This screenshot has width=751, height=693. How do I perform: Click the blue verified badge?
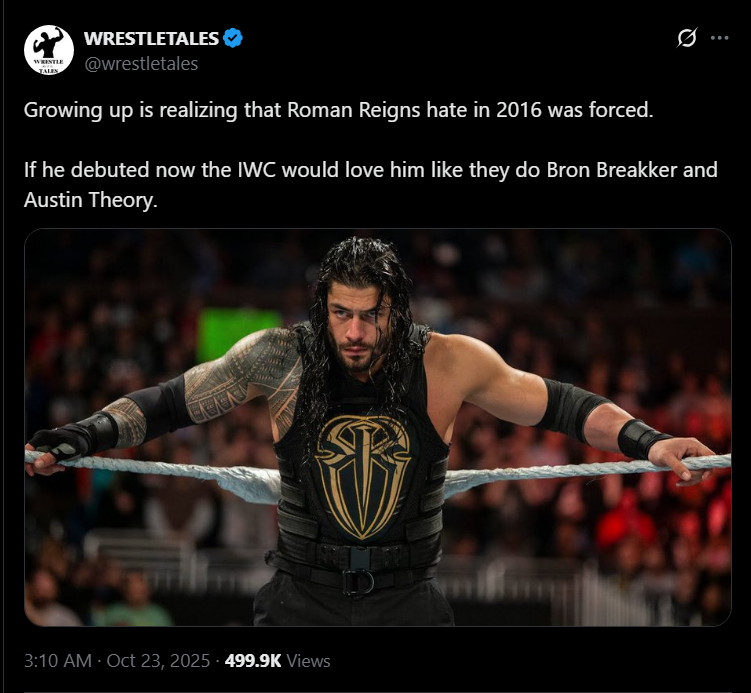click(x=233, y=38)
